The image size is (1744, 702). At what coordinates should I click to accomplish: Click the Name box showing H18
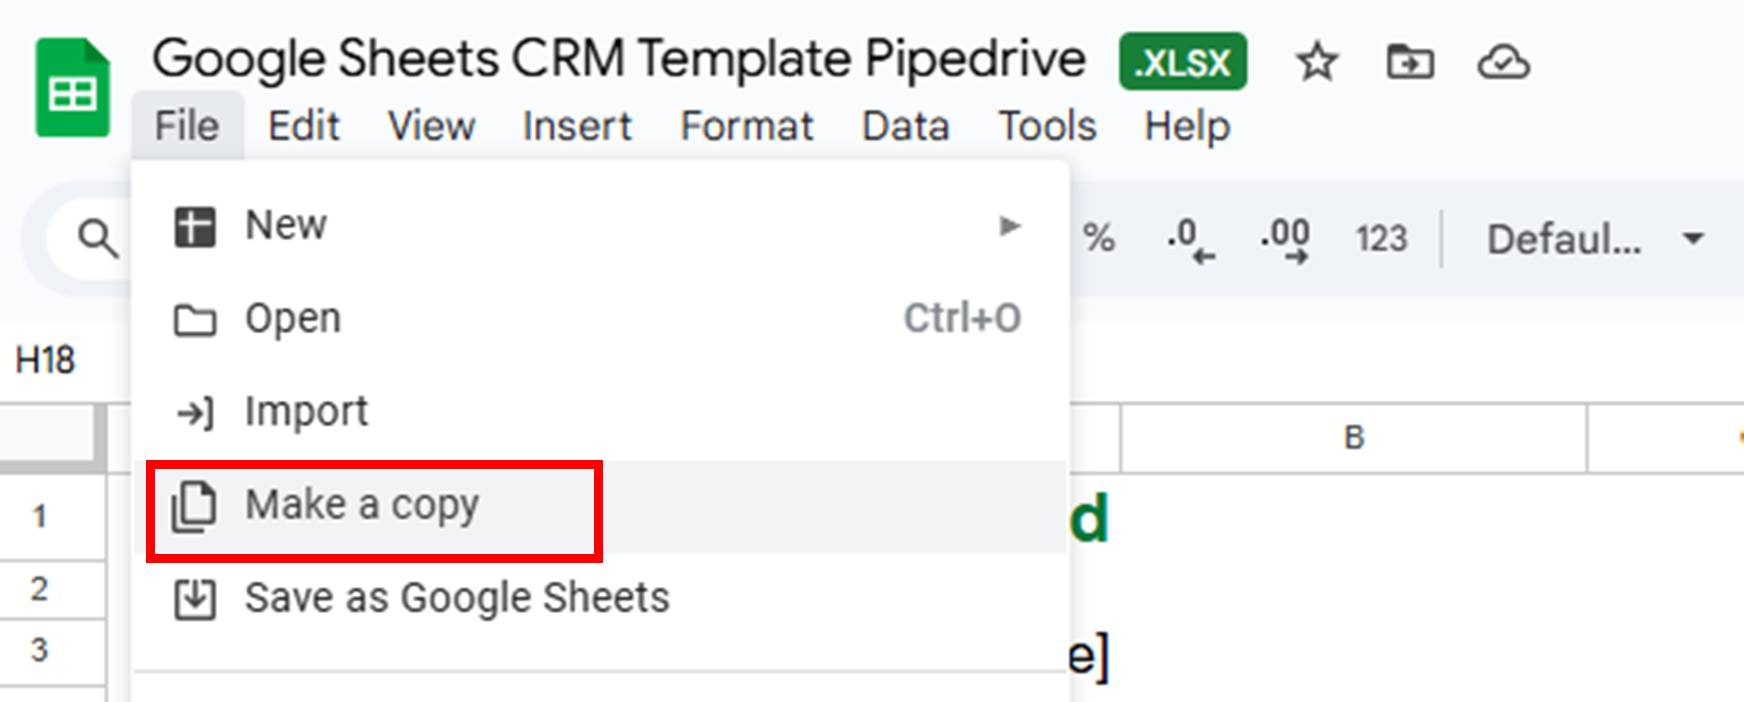[x=47, y=360]
